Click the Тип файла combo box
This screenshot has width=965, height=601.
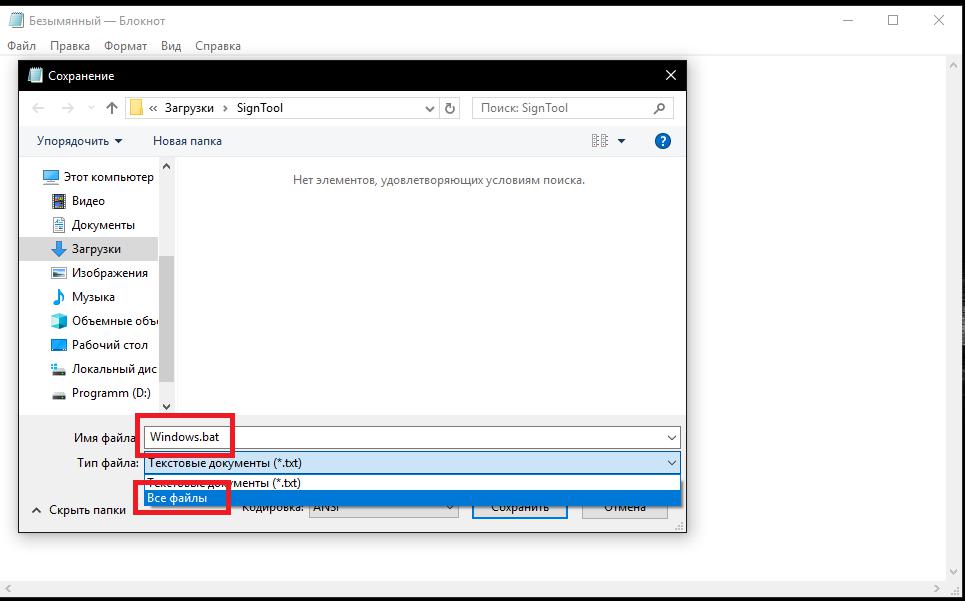[412, 463]
